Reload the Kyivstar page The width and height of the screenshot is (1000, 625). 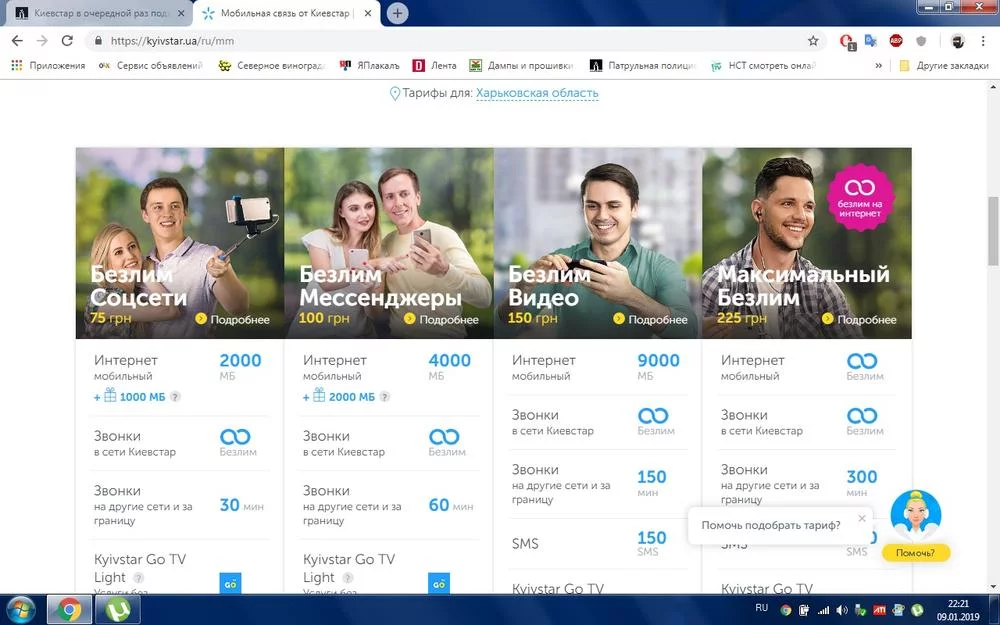tap(67, 41)
